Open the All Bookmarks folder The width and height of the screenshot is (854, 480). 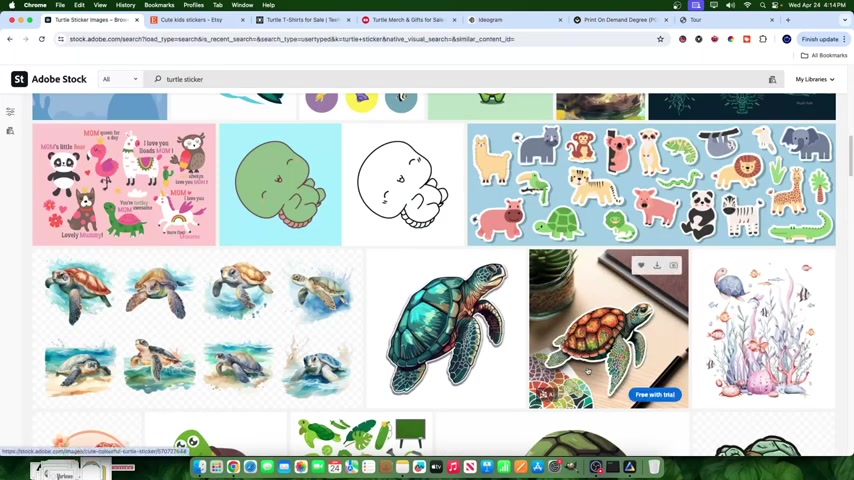(824, 56)
